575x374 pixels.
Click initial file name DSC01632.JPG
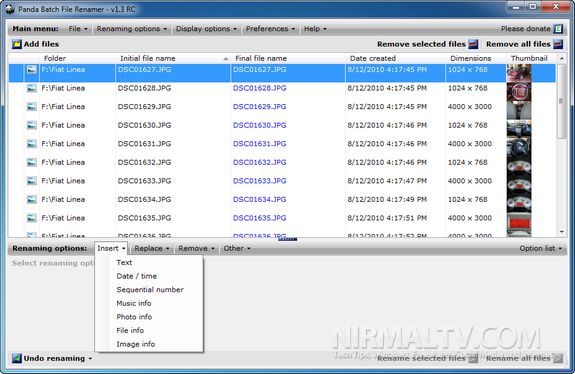pos(144,162)
